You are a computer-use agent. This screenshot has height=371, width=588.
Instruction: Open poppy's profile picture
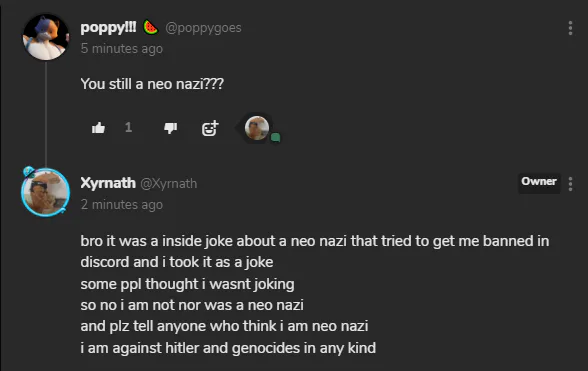point(46,37)
